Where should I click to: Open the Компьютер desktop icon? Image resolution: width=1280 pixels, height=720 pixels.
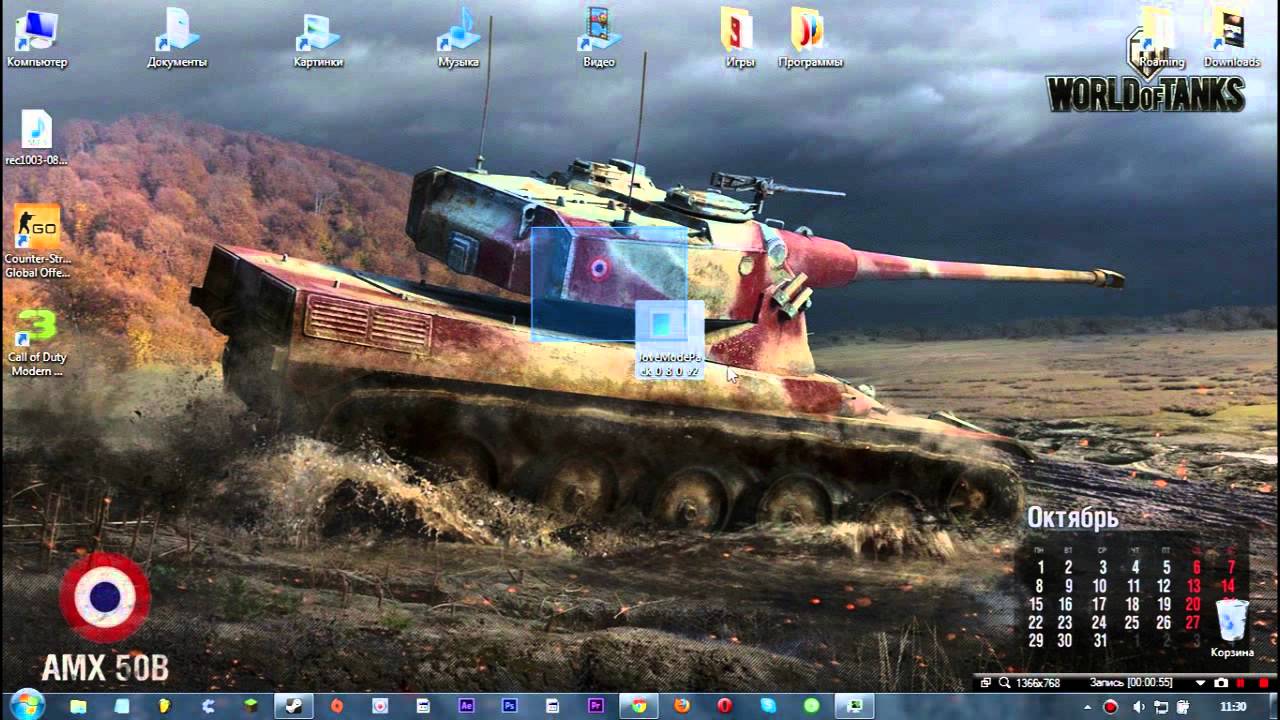[x=37, y=38]
